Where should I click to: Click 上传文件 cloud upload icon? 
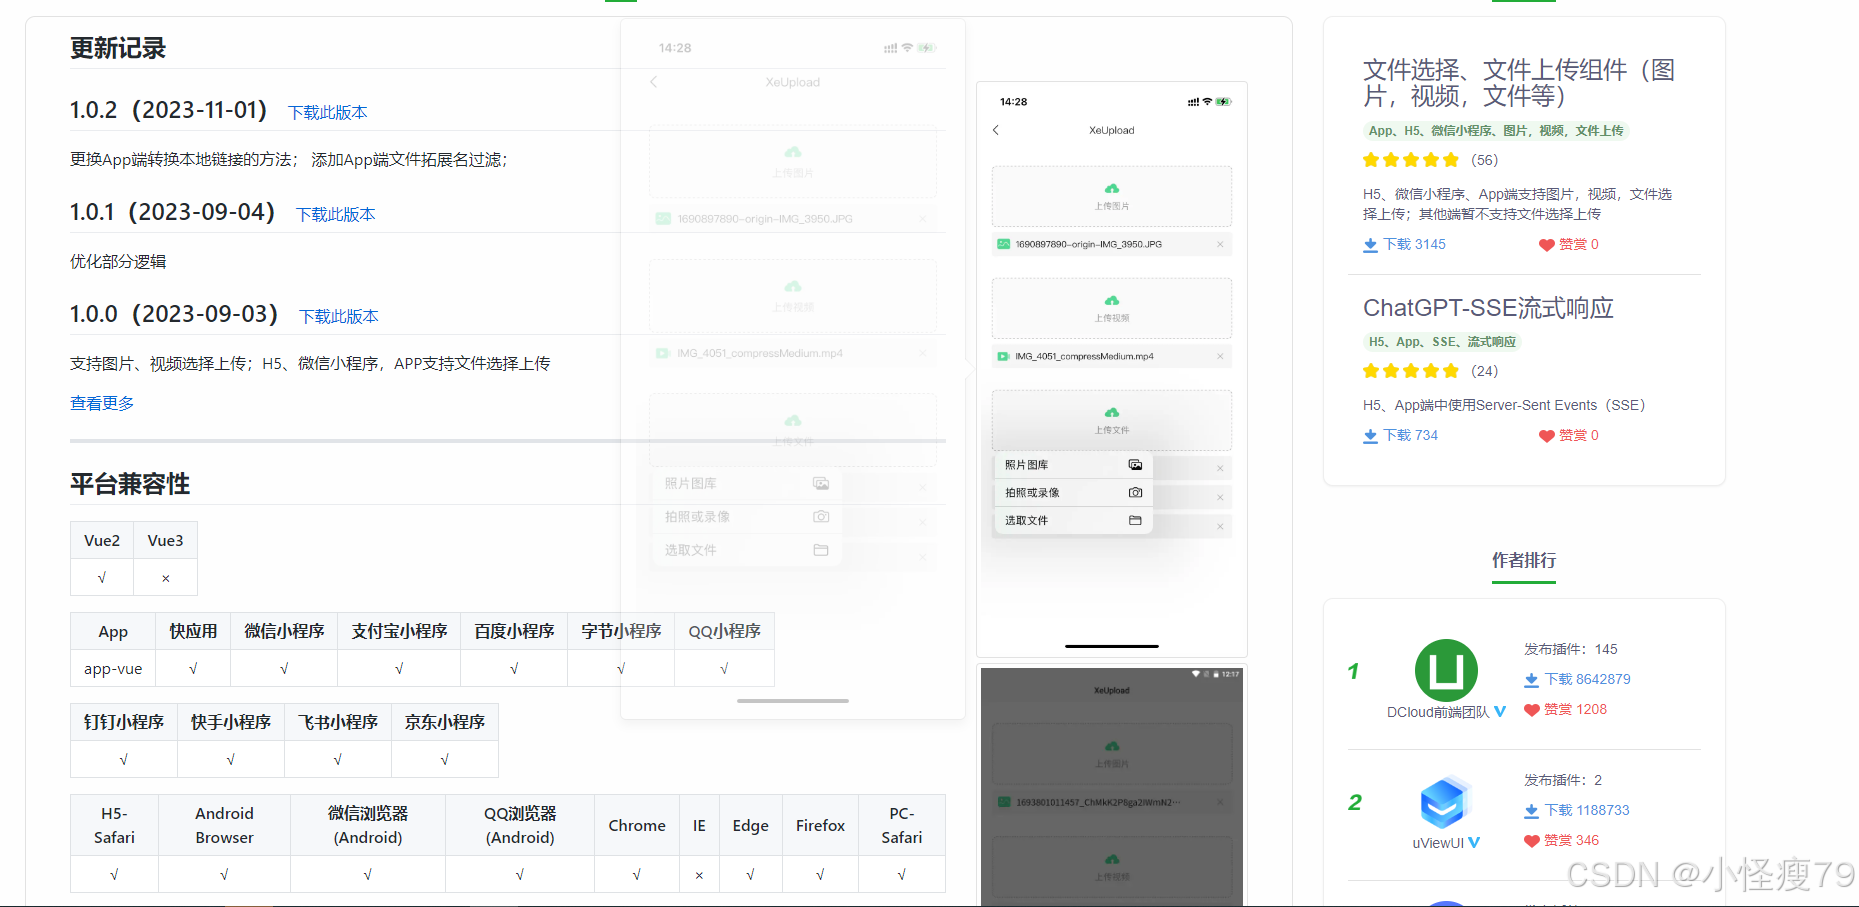coord(1112,412)
